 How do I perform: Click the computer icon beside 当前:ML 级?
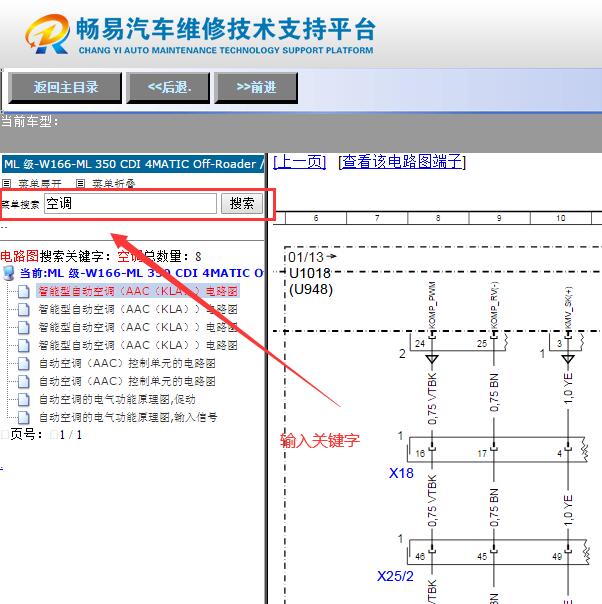pyautogui.click(x=8, y=273)
